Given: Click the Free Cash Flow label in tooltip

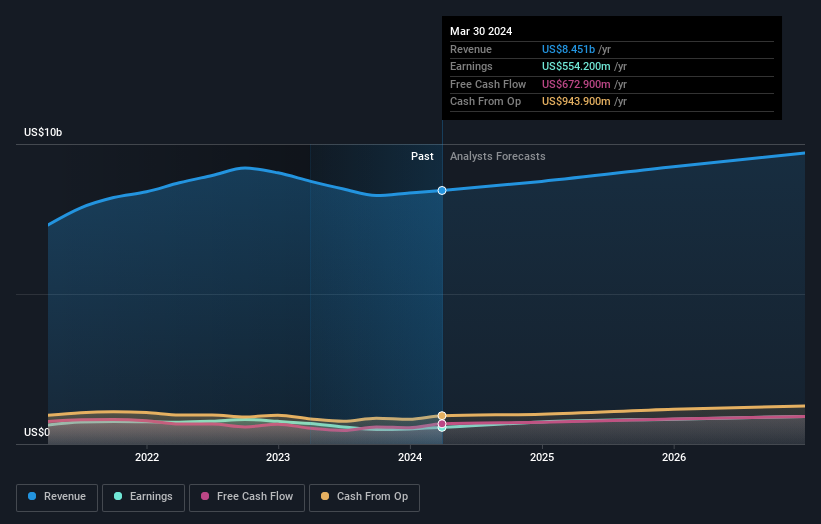Looking at the screenshot, I should click(488, 84).
